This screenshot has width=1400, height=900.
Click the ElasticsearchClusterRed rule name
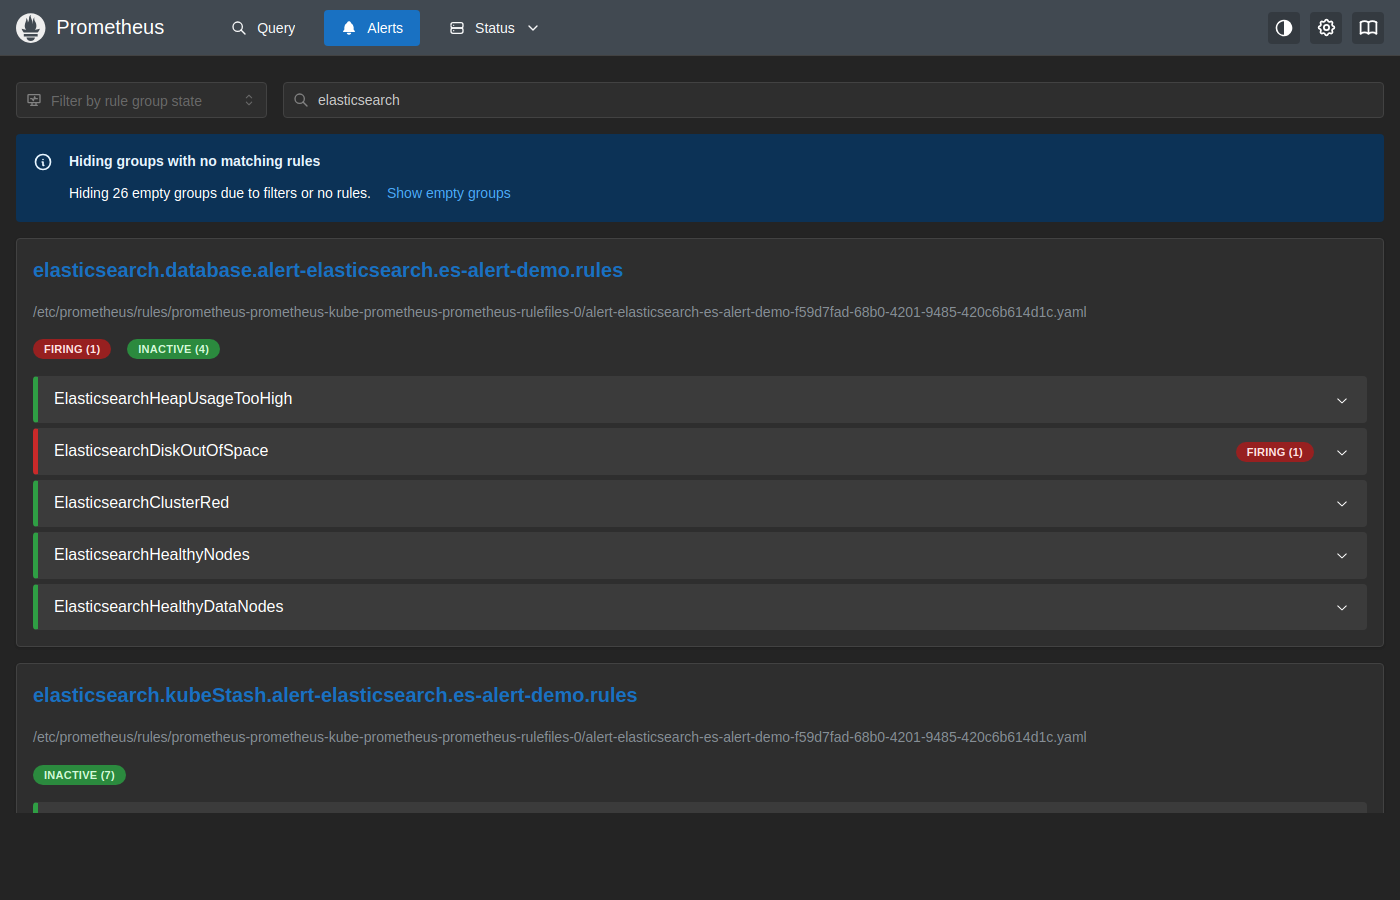[141, 503]
